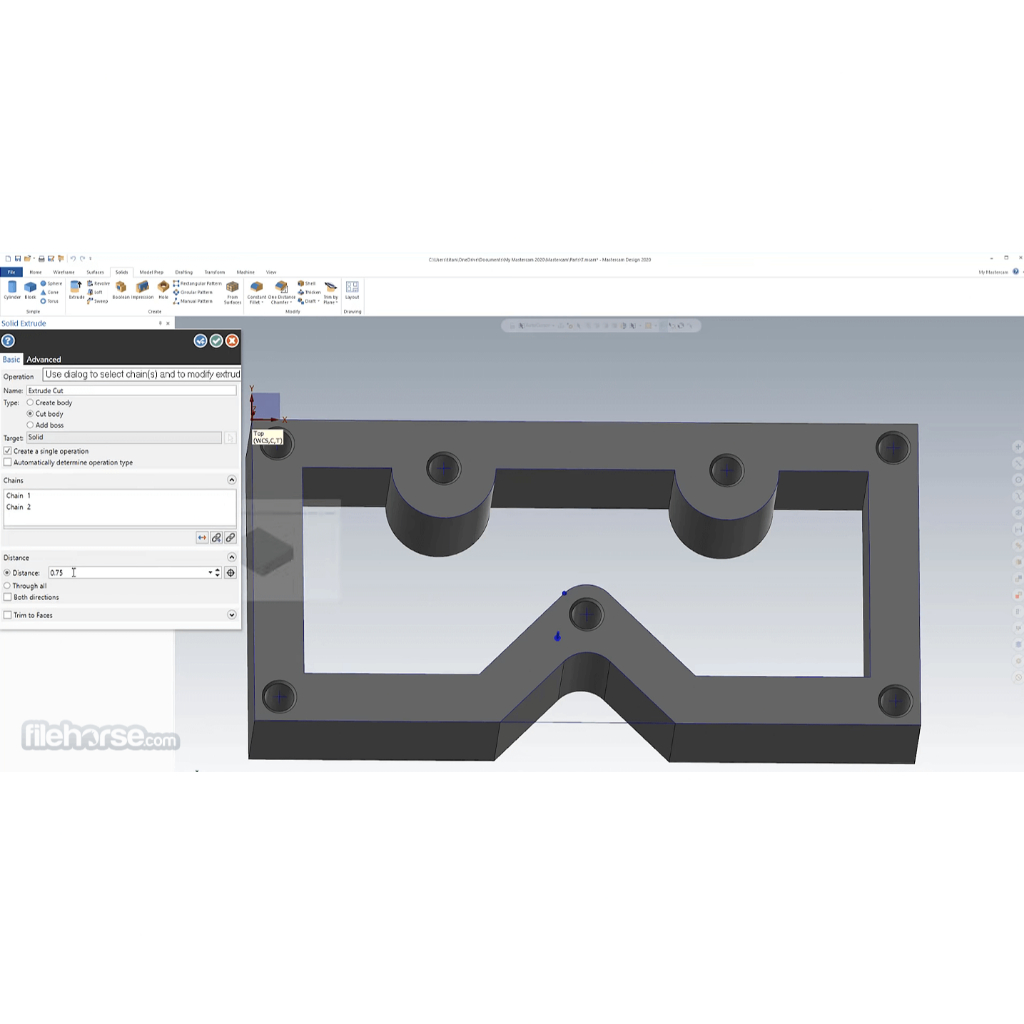The height and width of the screenshot is (1024, 1024).
Task: Select Through all radio button
Action: 7,586
